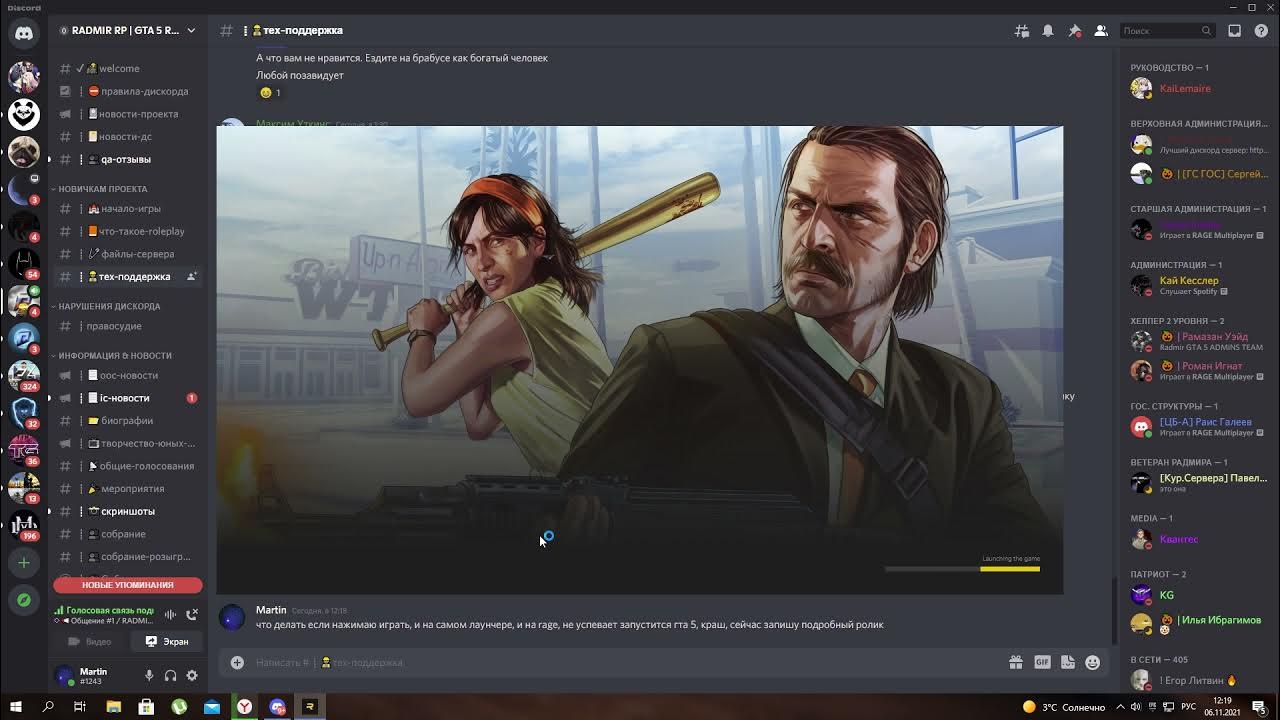Open Yandex Browser from the taskbar
This screenshot has width=1280, height=720.
tap(244, 707)
